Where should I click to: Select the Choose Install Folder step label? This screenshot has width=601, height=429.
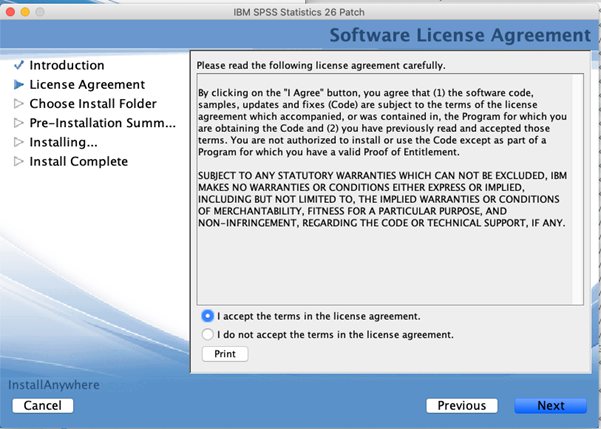[x=93, y=104]
